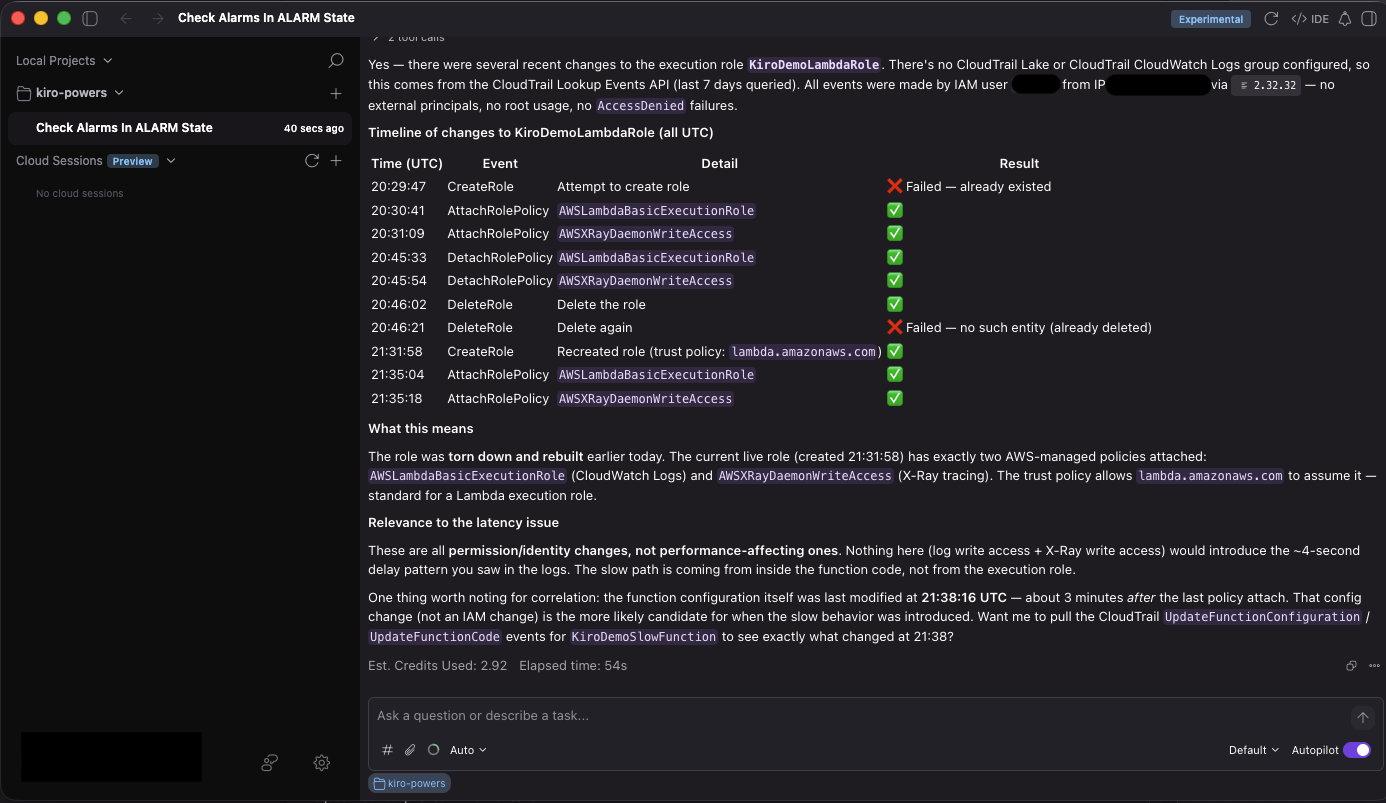The height and width of the screenshot is (803, 1386).
Task: Click the context usage circle icon
Action: pyautogui.click(x=433, y=750)
